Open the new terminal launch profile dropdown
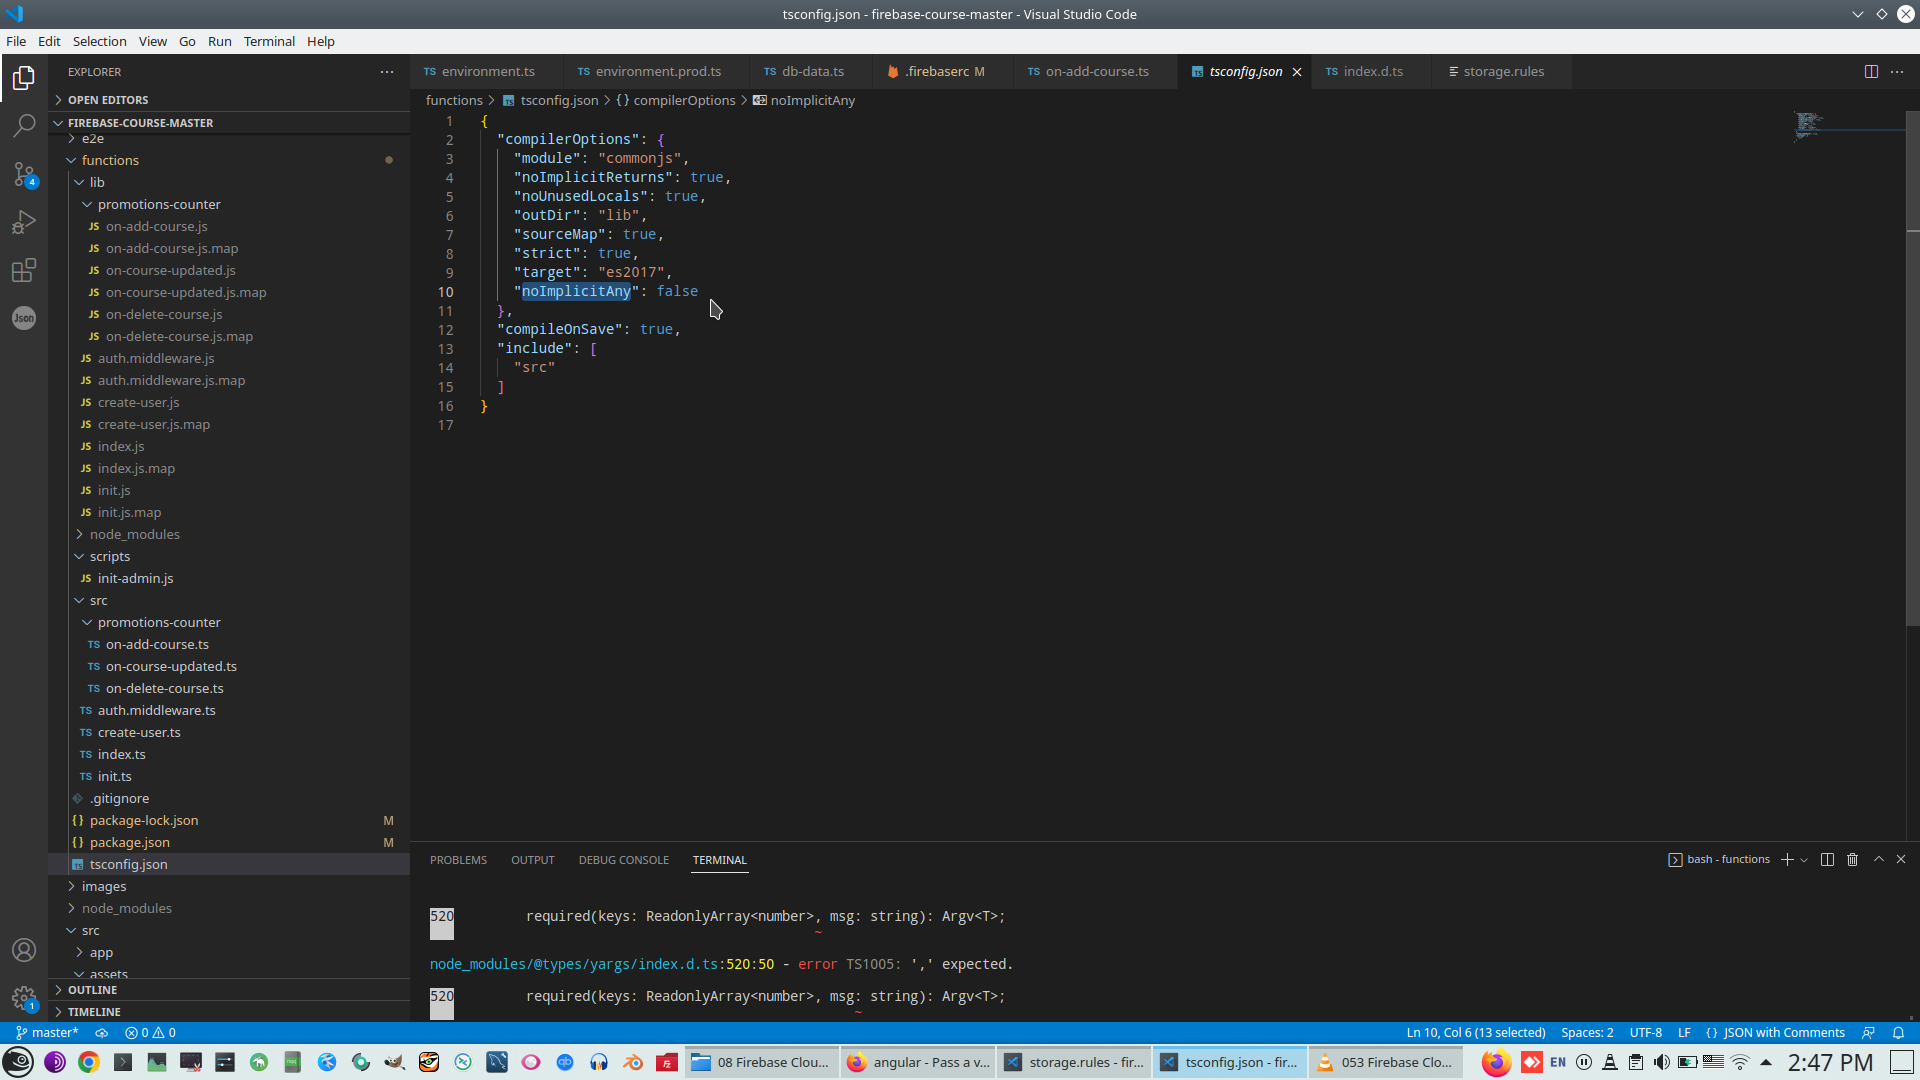Image resolution: width=1920 pixels, height=1080 pixels. 1804,860
